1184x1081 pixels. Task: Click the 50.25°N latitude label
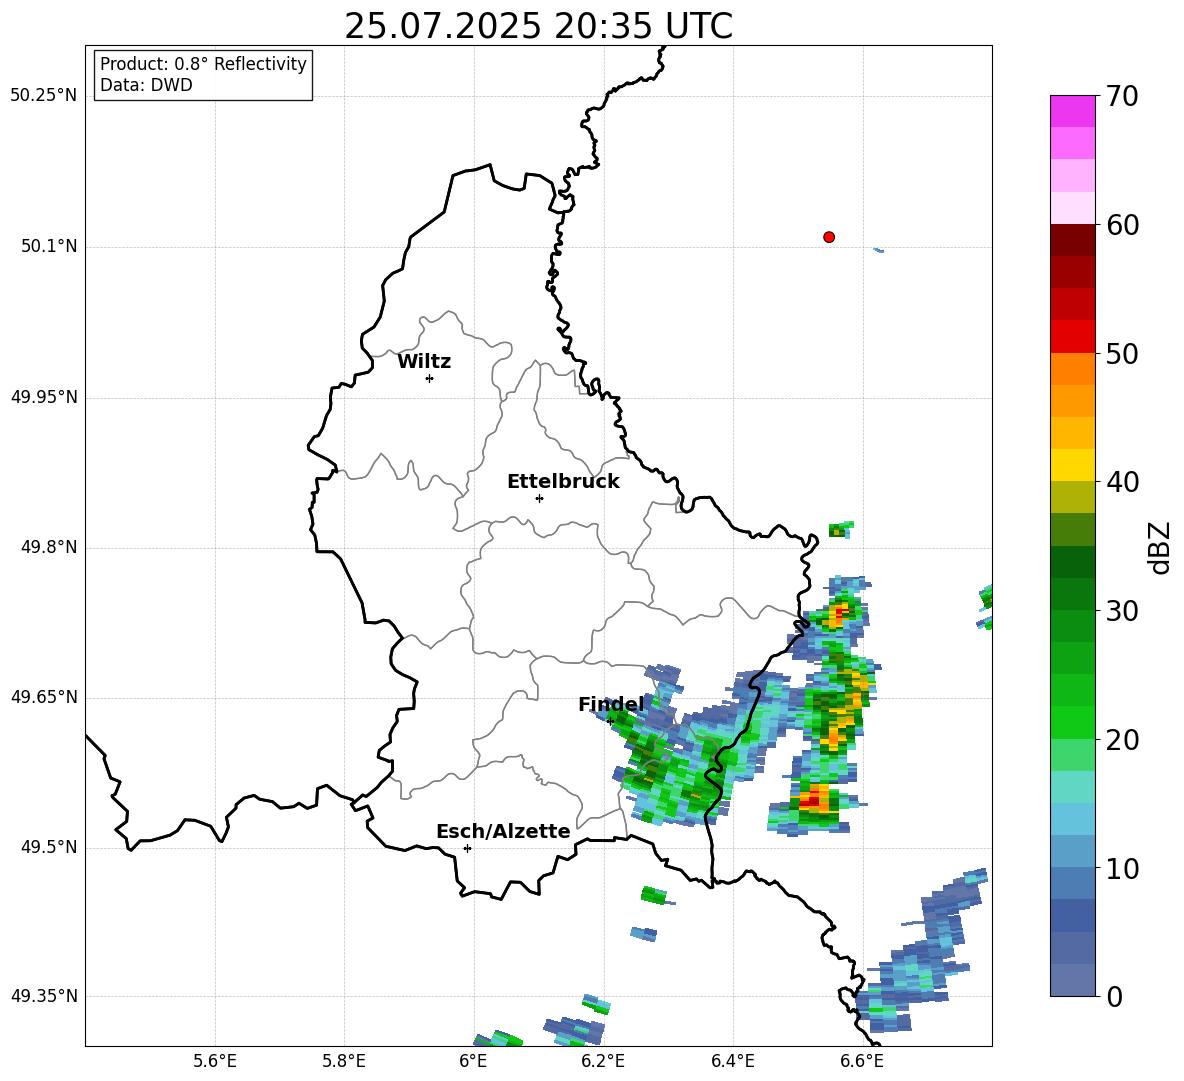44,96
